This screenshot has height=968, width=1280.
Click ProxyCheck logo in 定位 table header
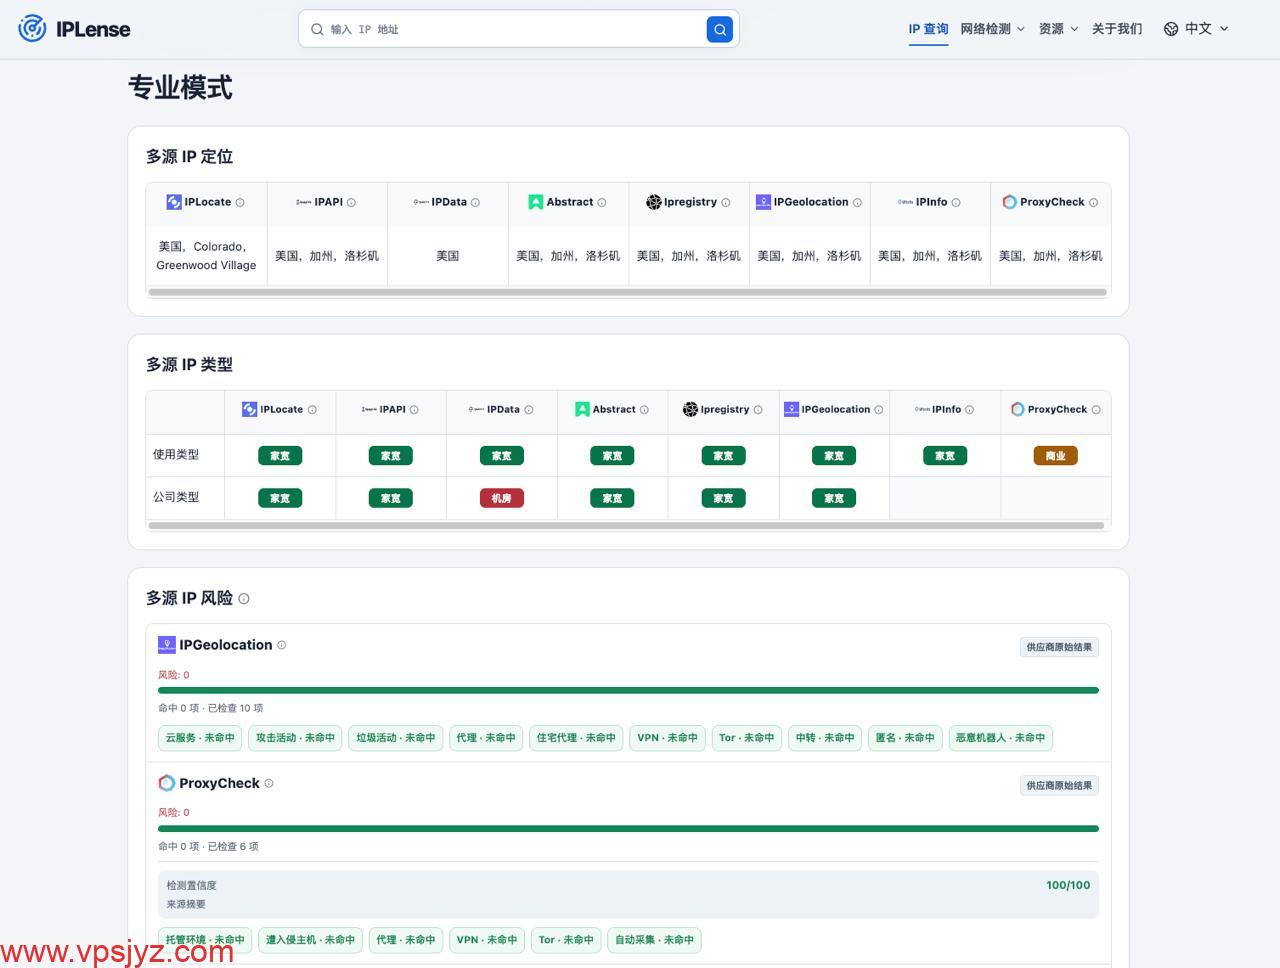[x=1009, y=202]
